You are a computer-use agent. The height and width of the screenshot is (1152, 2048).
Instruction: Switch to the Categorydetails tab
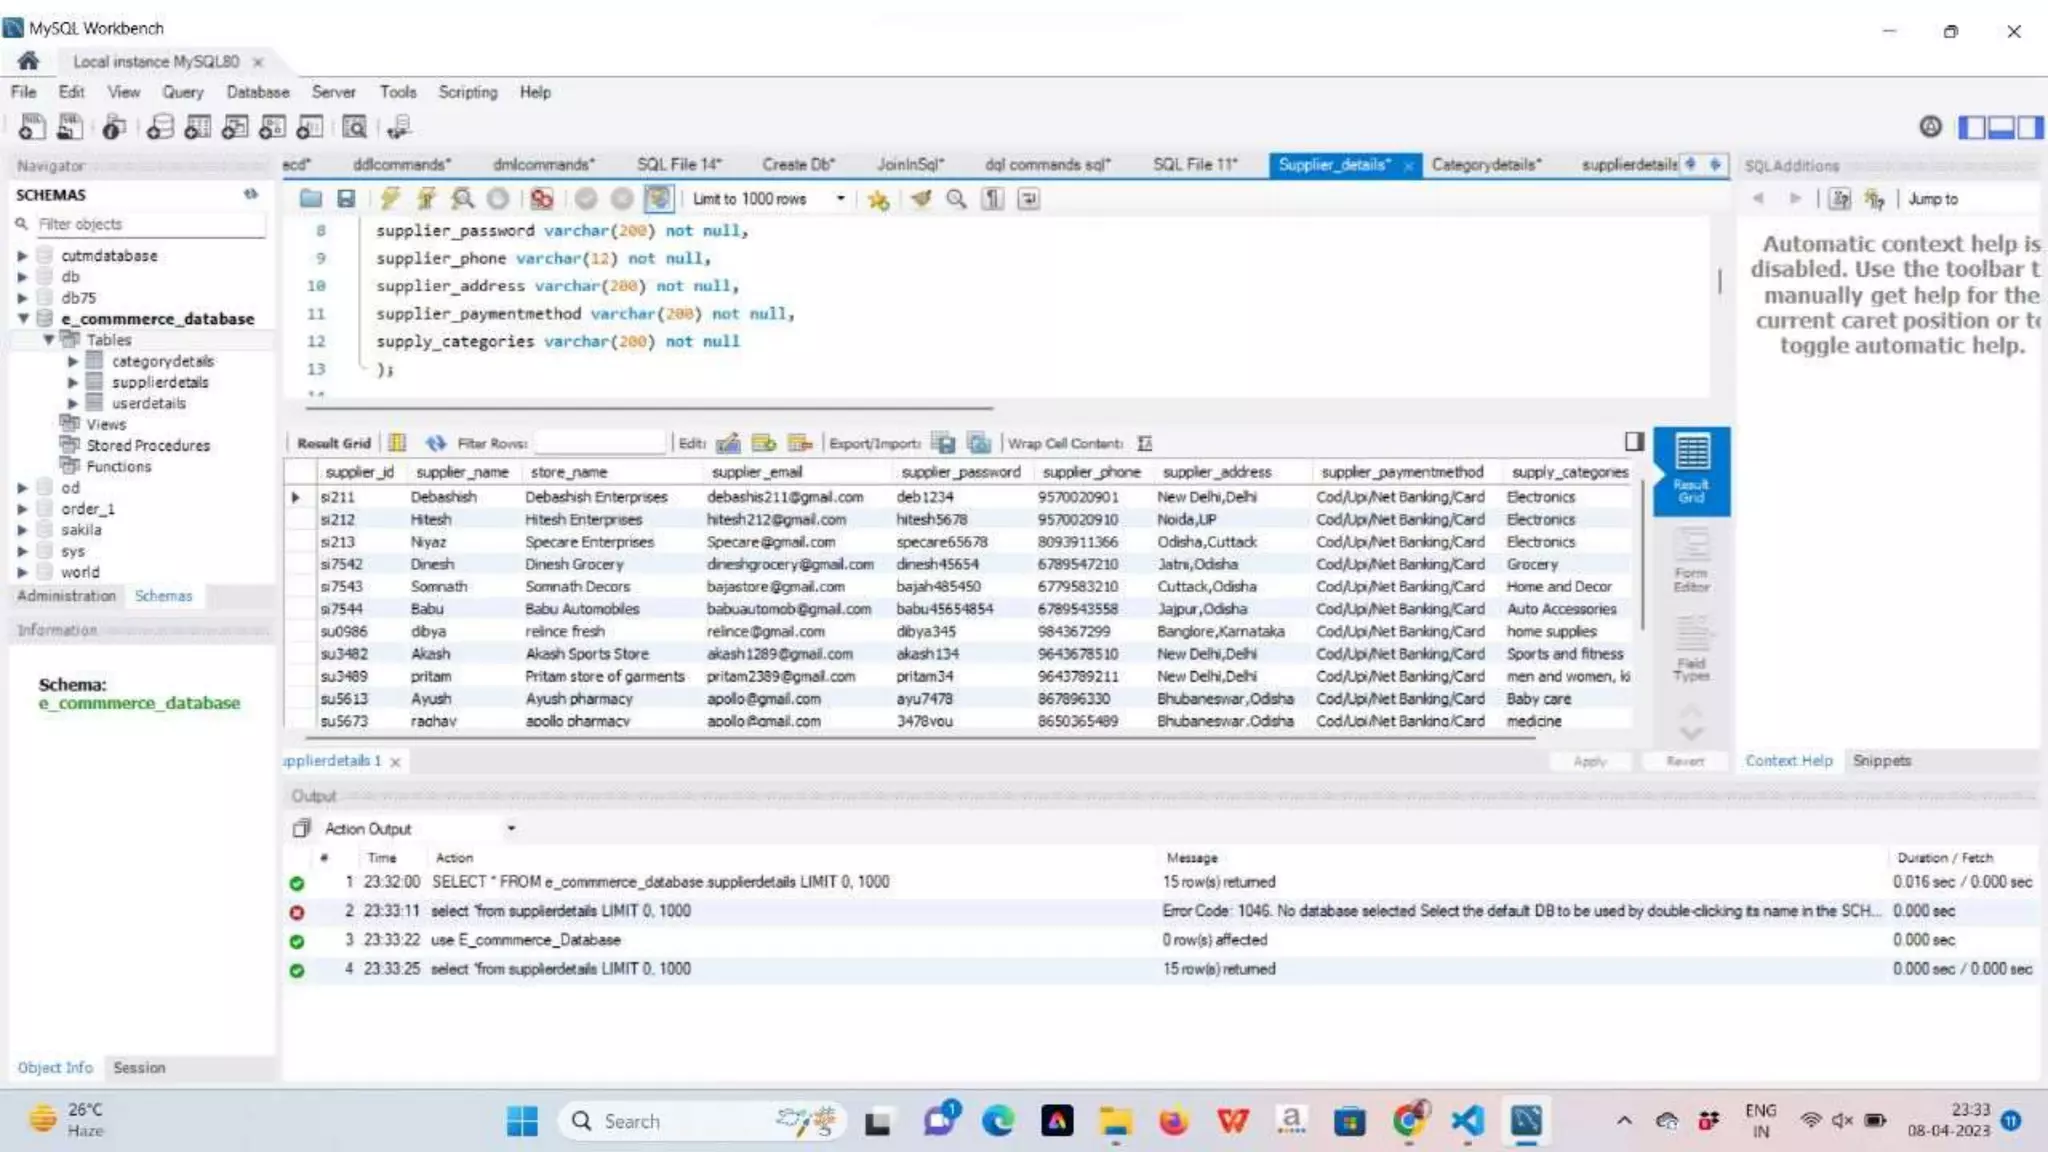(x=1485, y=164)
